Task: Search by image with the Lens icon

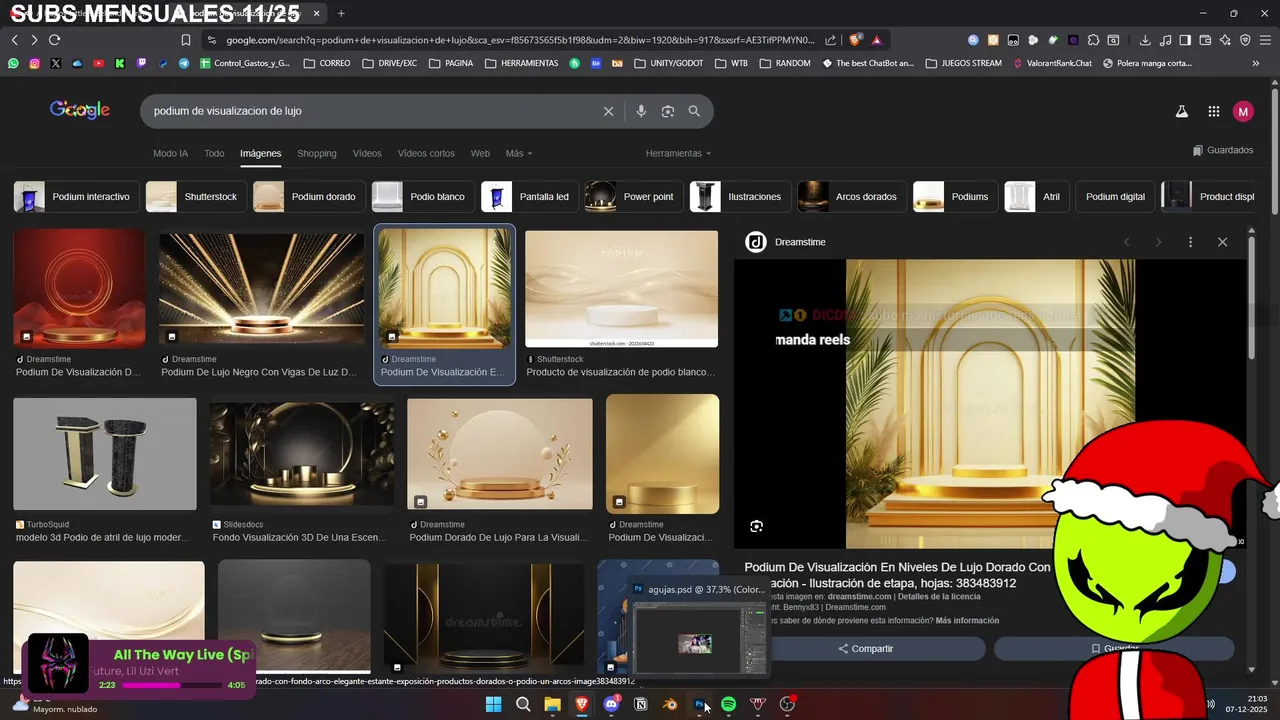Action: point(668,111)
